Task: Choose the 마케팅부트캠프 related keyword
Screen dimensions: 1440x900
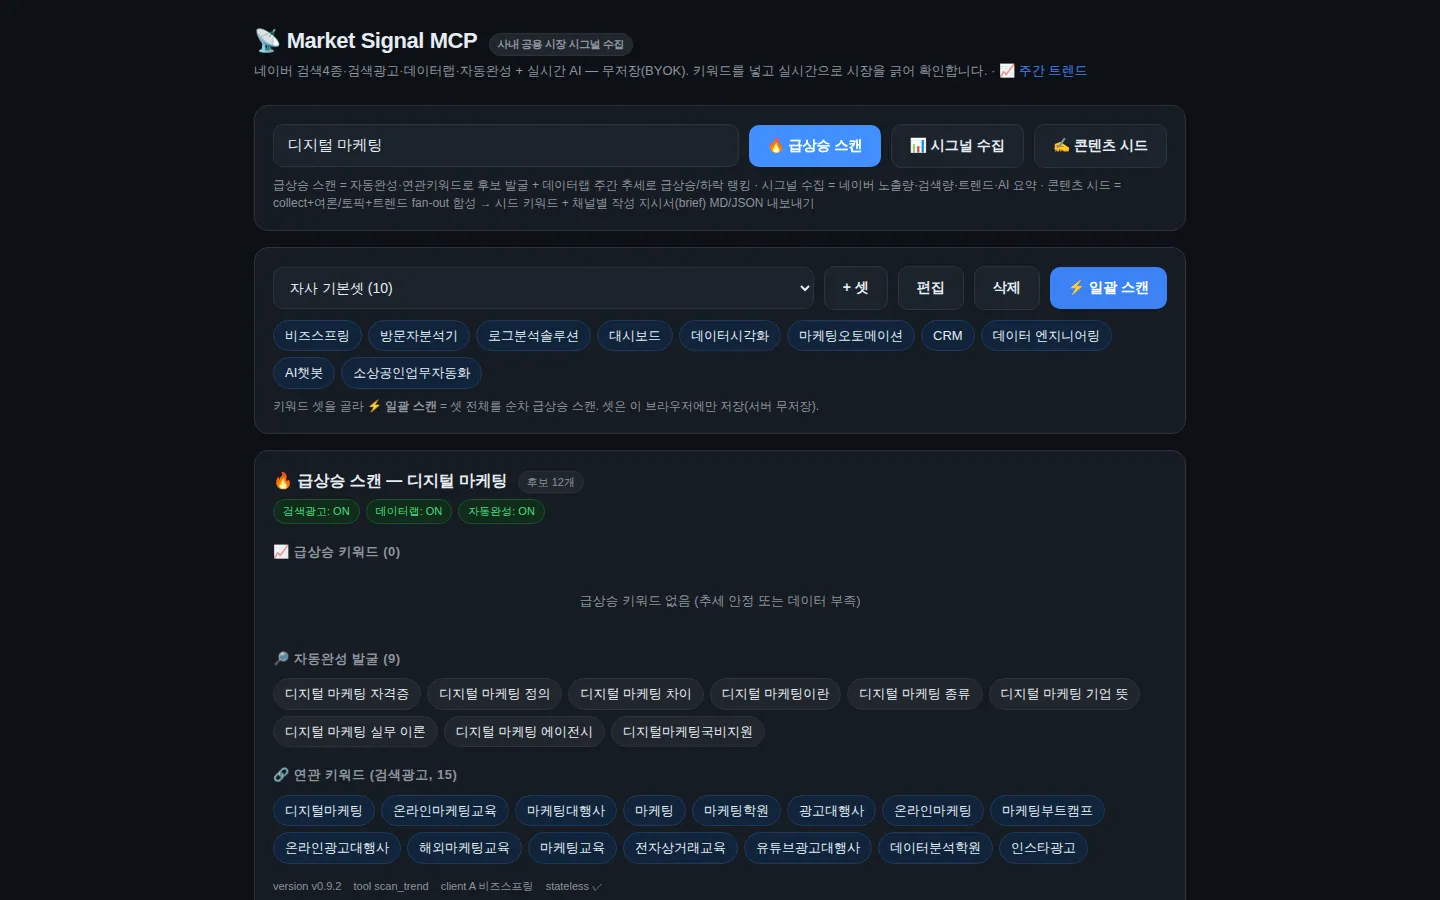Action: coord(1047,811)
